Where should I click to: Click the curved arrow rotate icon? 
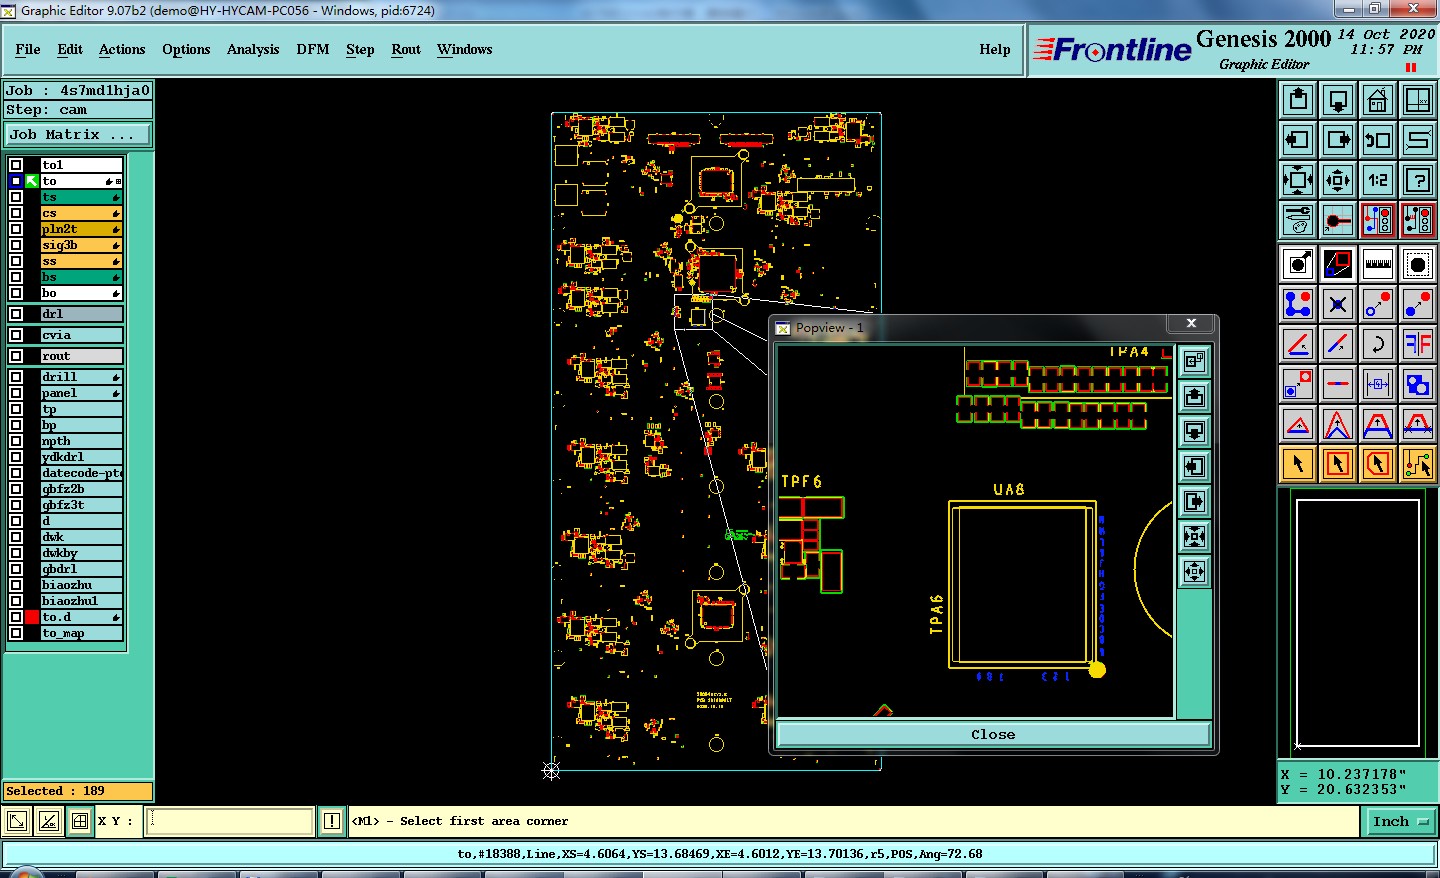(x=1378, y=344)
